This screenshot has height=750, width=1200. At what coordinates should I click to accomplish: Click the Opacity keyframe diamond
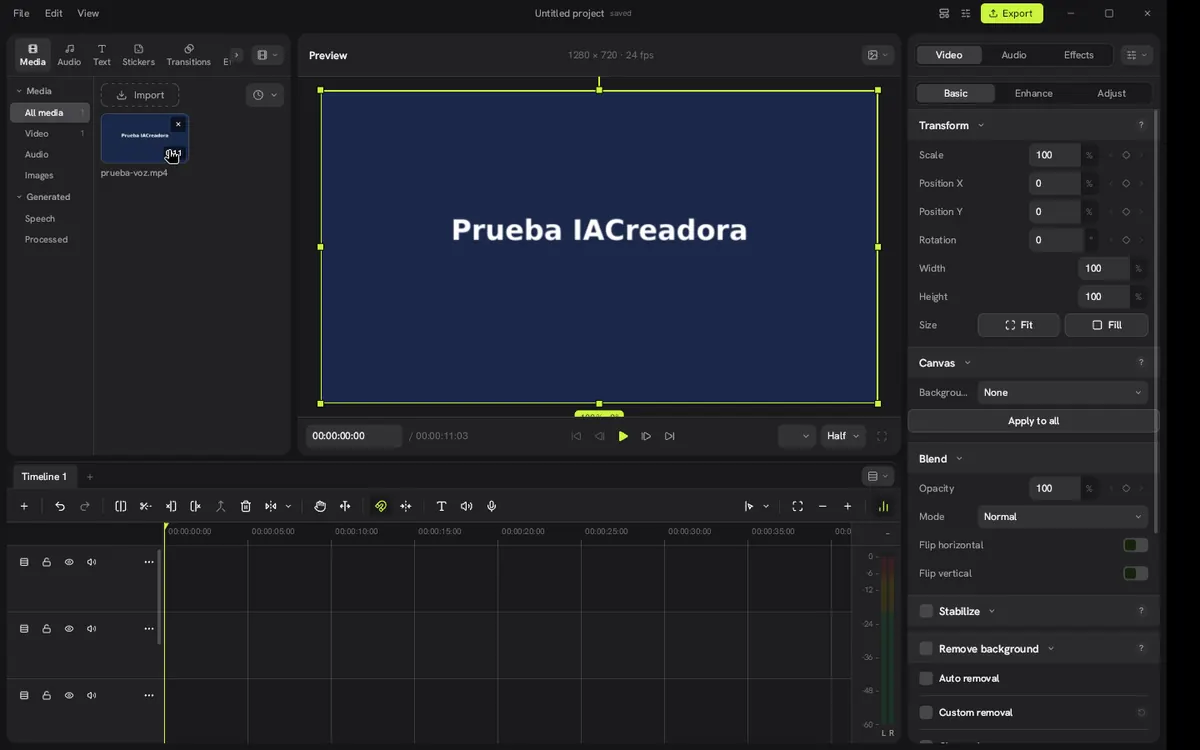(1126, 488)
